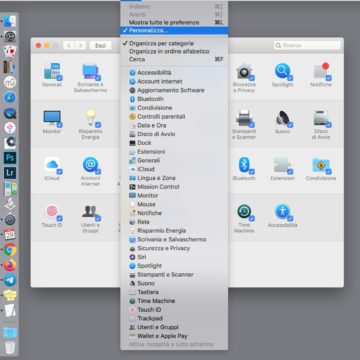Open Sicurezza e Privacy pane icon
The width and height of the screenshot is (360, 360).
pyautogui.click(x=244, y=72)
